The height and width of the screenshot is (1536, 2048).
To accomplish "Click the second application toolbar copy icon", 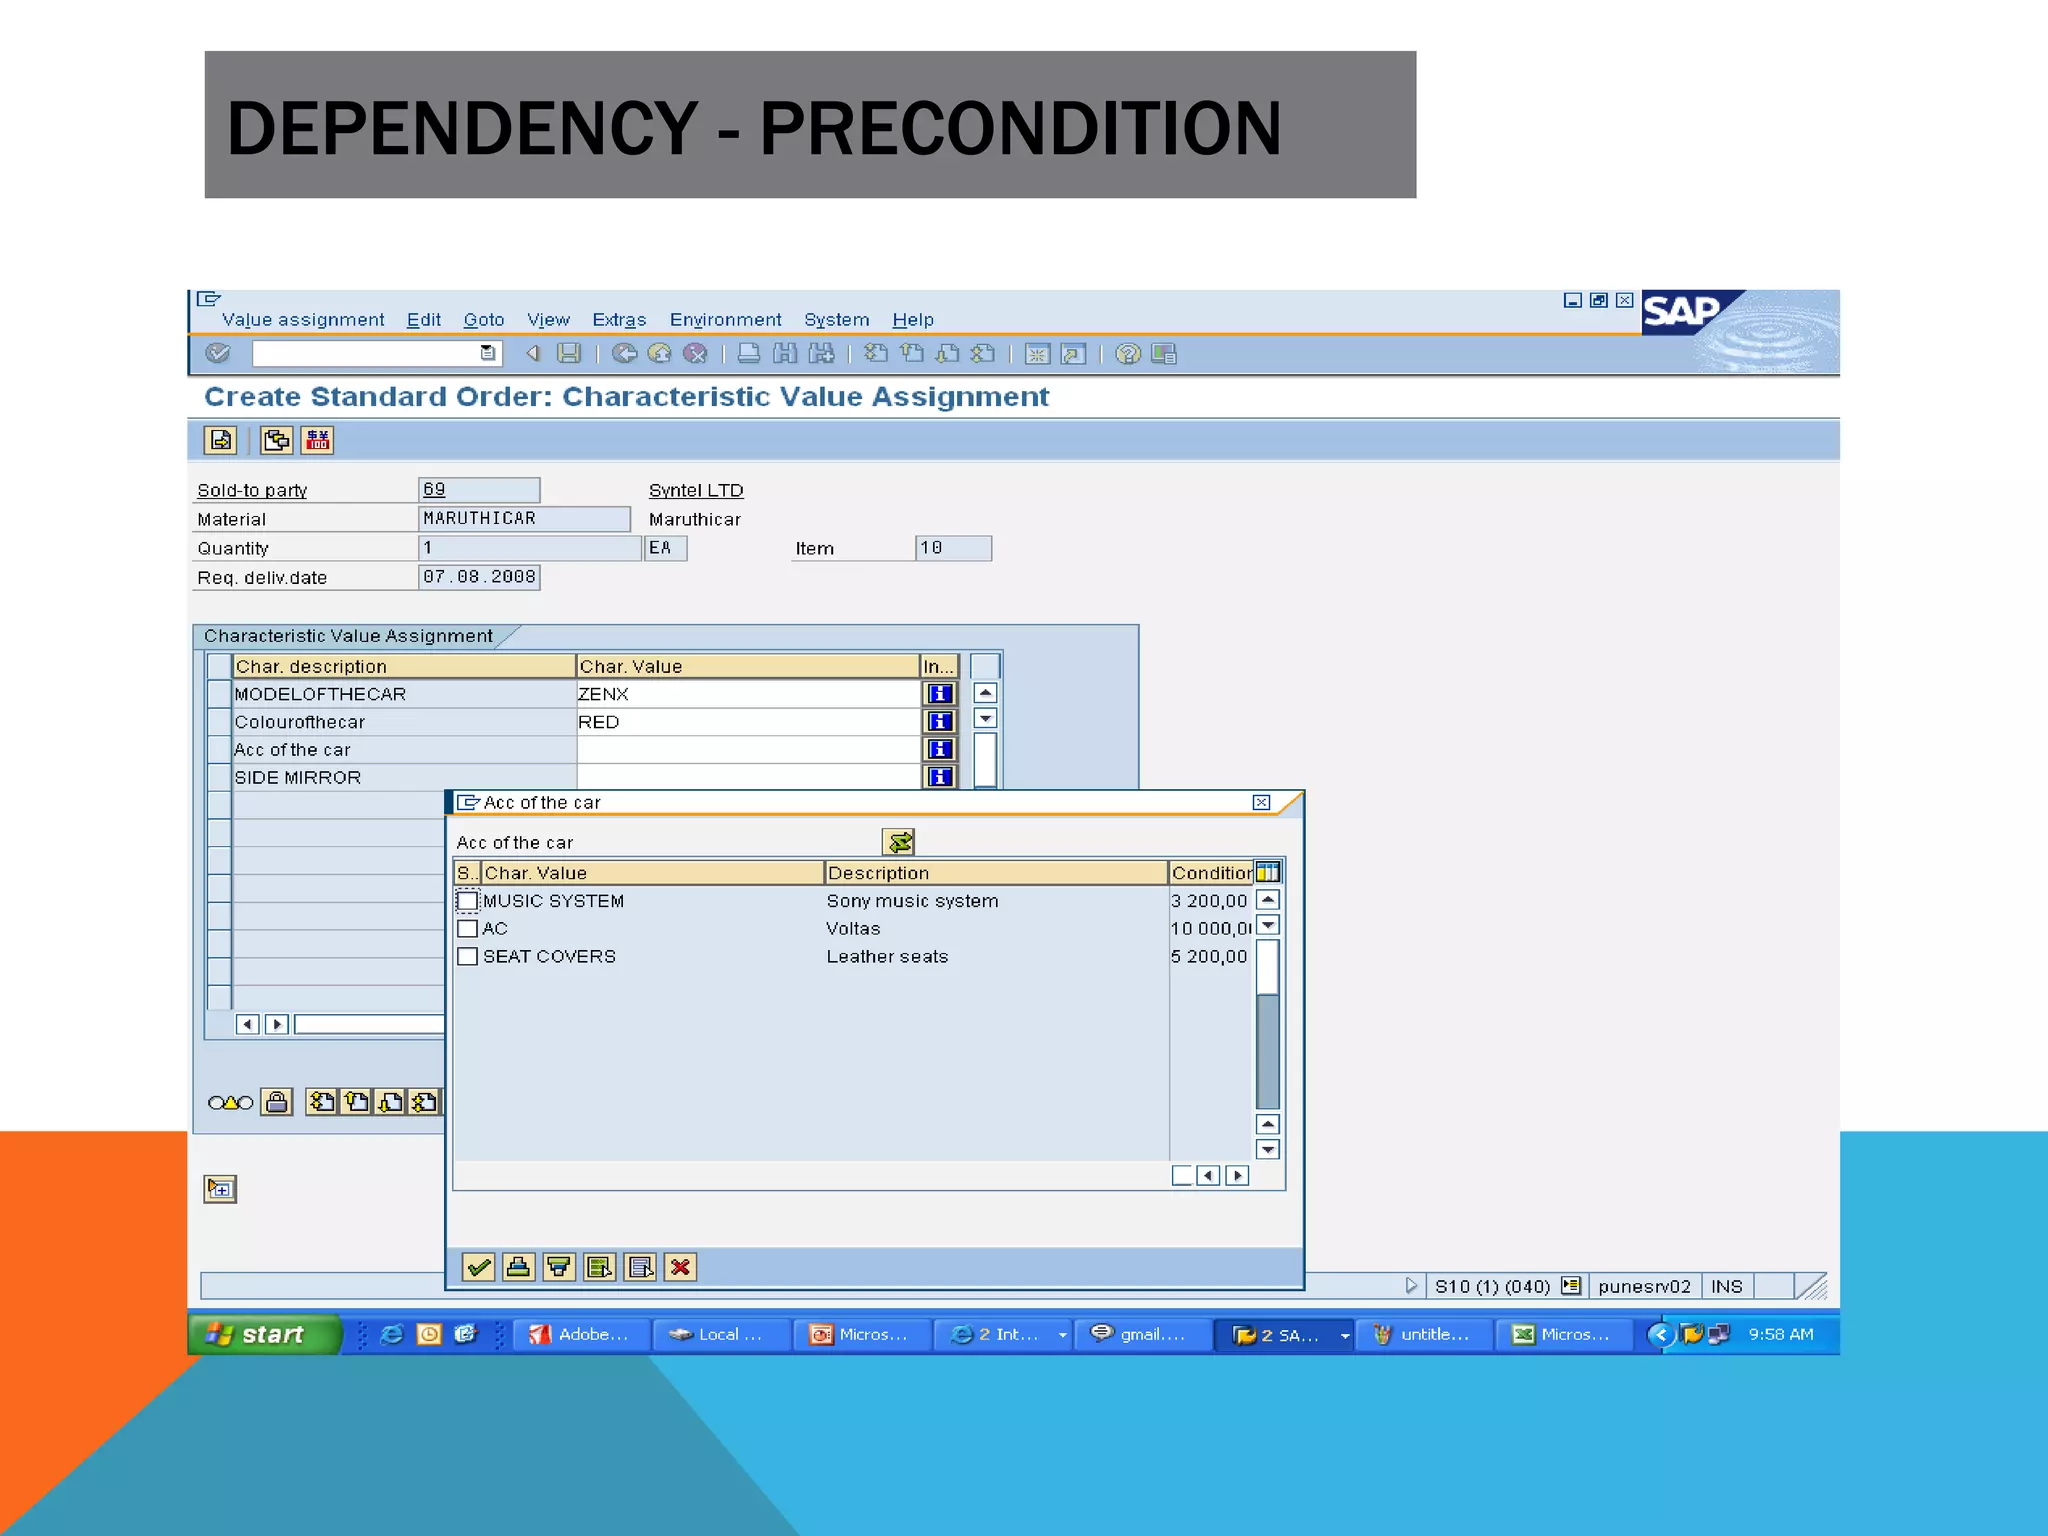I will pos(276,440).
